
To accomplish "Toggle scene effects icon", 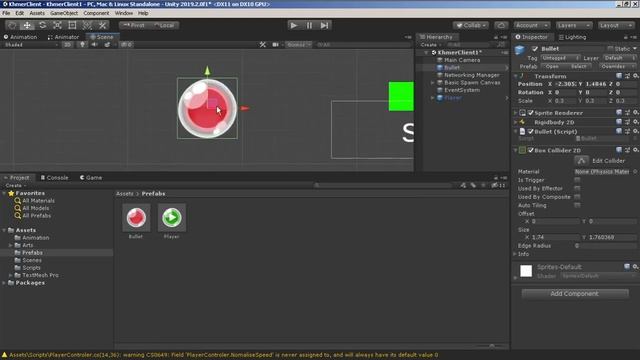I will tap(107, 44).
